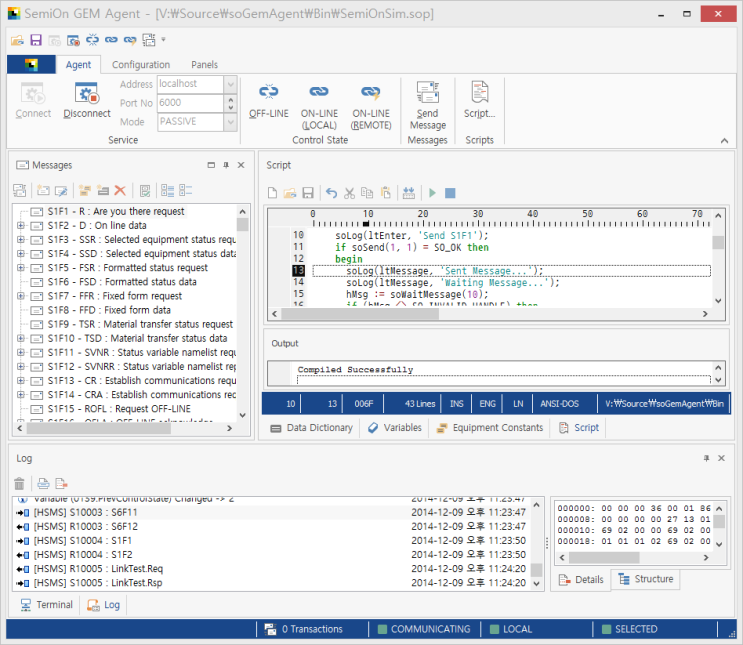
Task: Undo the last script edit
Action: pos(331,193)
